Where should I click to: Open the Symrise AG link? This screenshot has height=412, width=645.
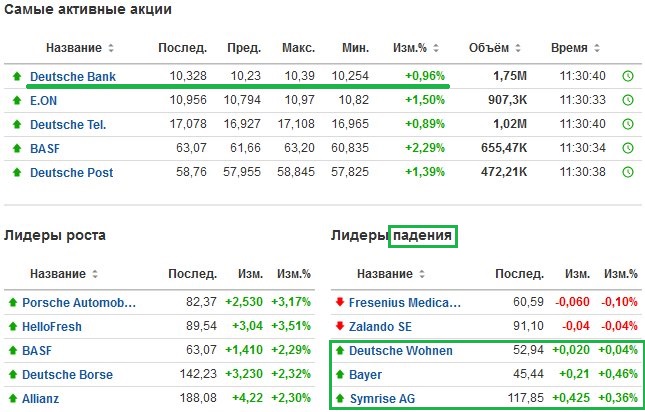[x=382, y=398]
